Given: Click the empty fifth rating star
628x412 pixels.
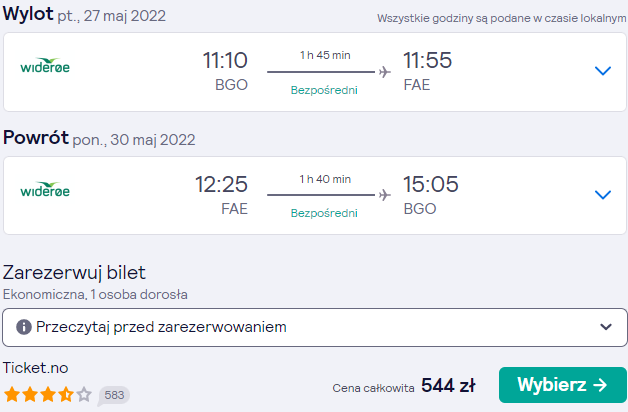Looking at the screenshot, I should (x=84, y=394).
